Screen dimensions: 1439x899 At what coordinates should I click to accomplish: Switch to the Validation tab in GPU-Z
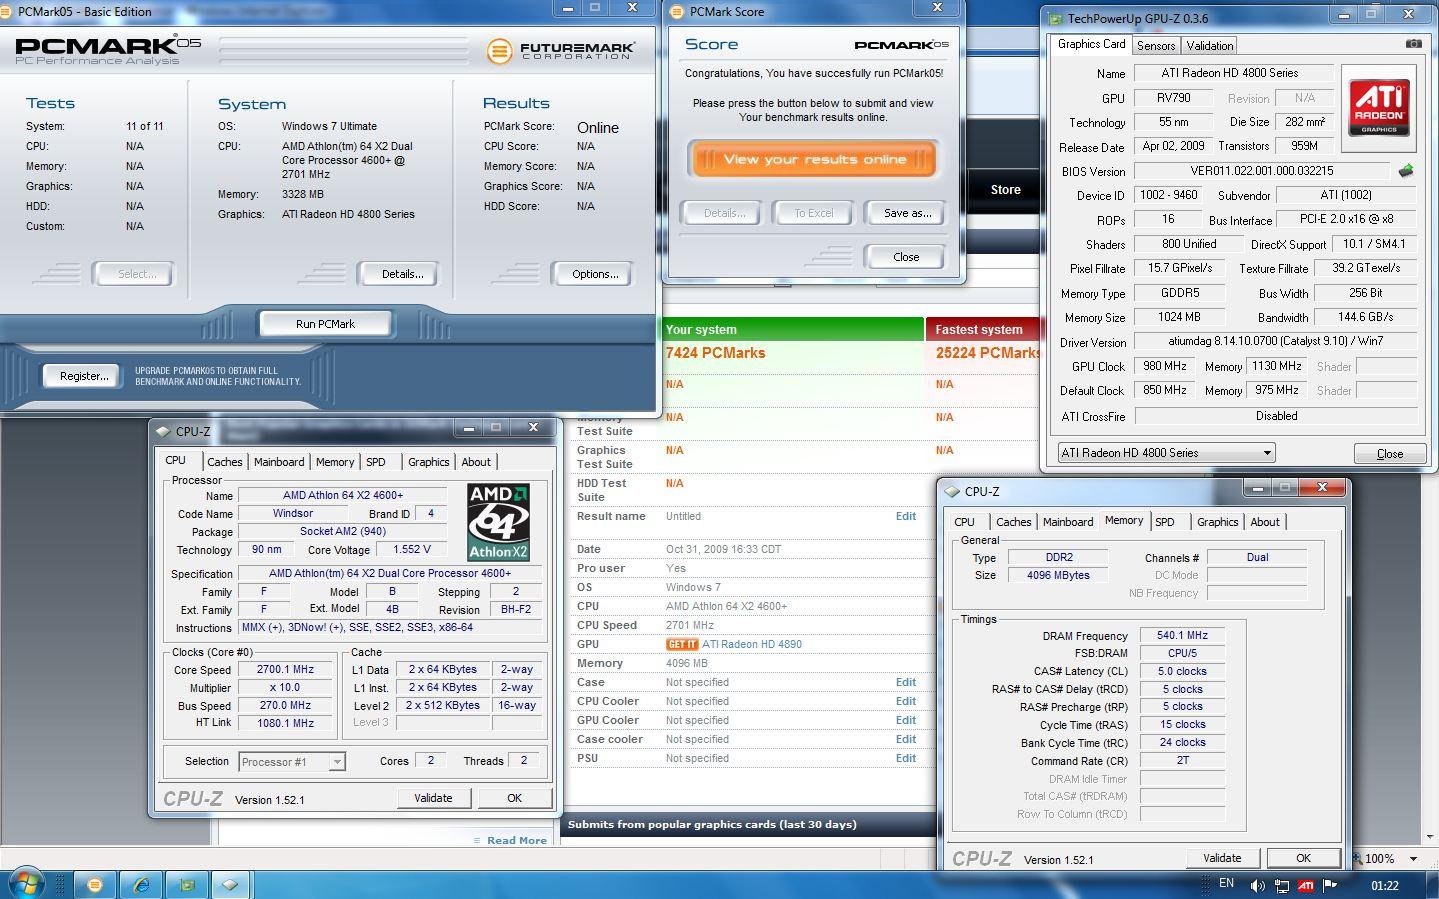pyautogui.click(x=1209, y=46)
